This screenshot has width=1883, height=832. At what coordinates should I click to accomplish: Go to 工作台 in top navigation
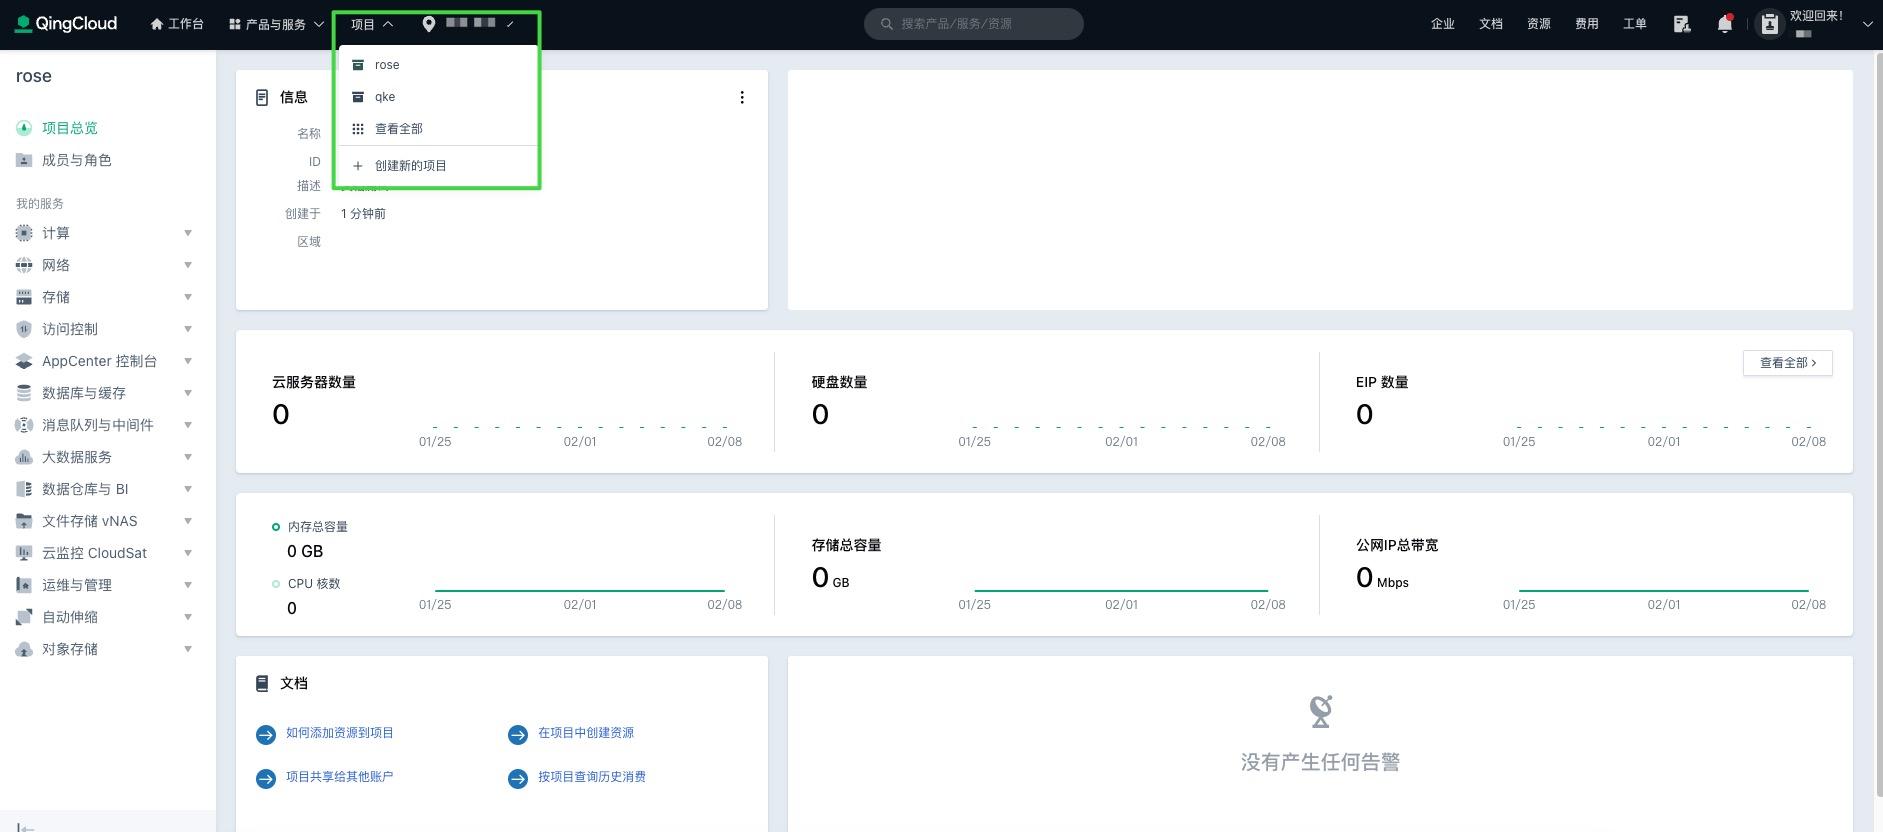coord(177,24)
